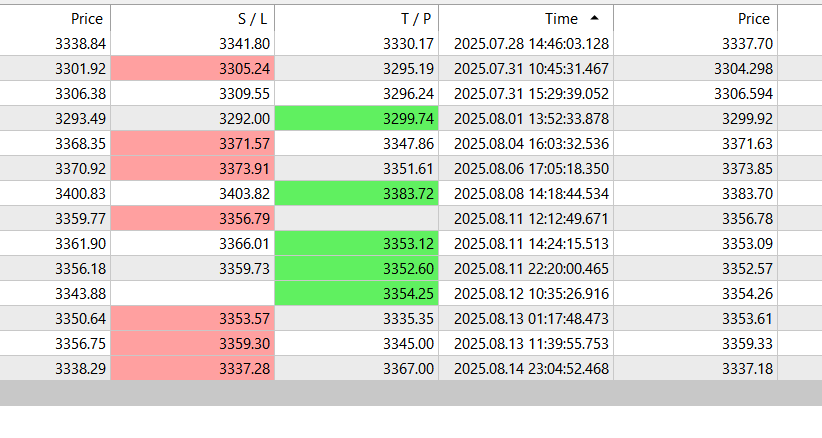822x438 pixels.
Task: Click green take profit value 3352.60
Action: click(357, 268)
